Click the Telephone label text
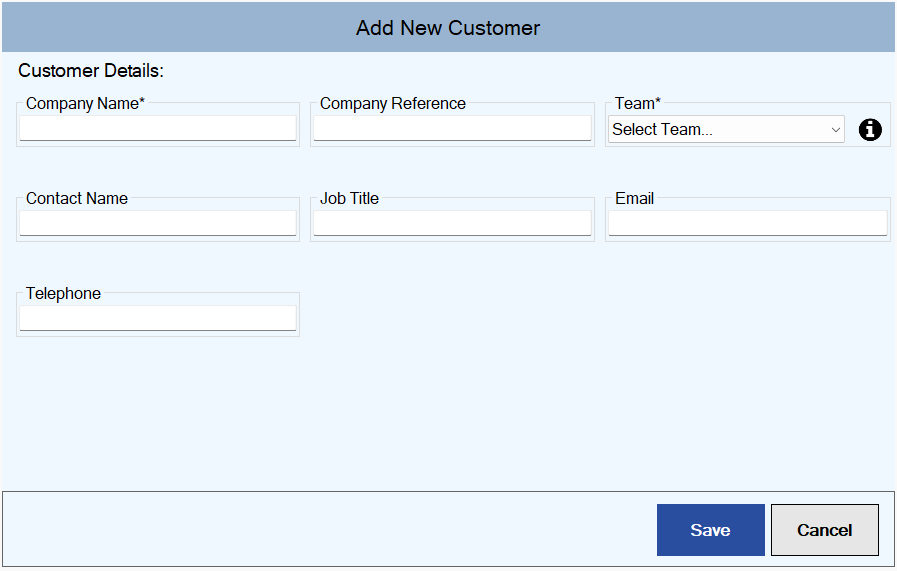This screenshot has height=571, width=897. (x=63, y=294)
